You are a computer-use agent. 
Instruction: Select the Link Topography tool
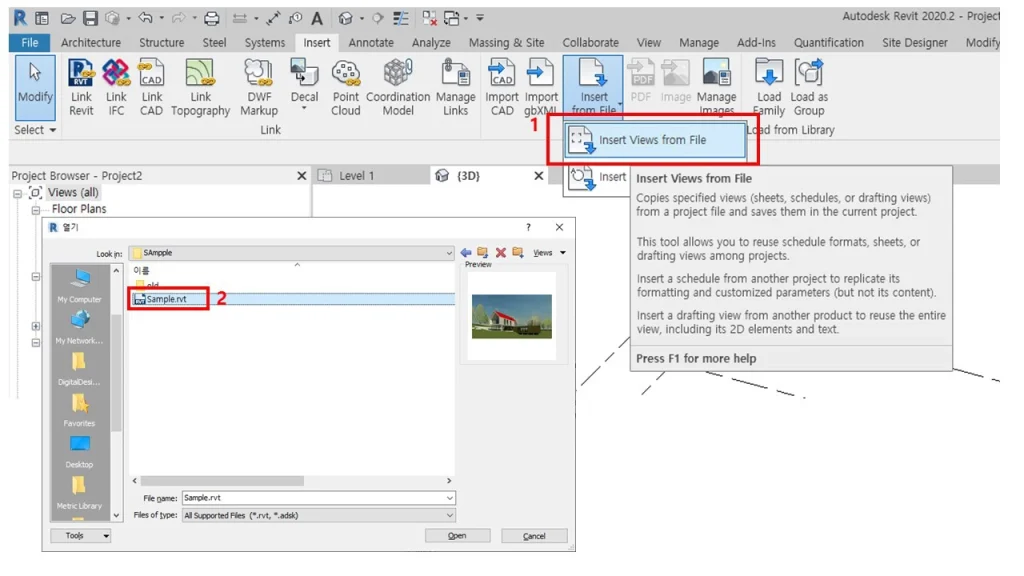(x=200, y=88)
